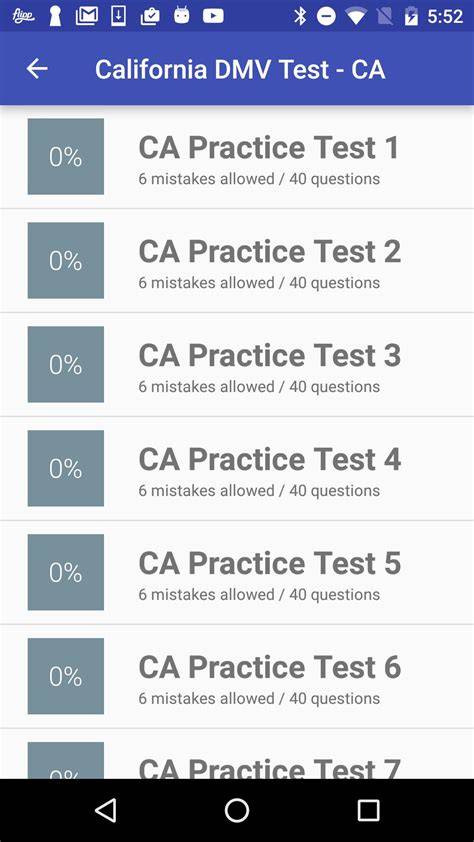
Task: Tap the California DMV Test - CA title
Action: point(240,69)
